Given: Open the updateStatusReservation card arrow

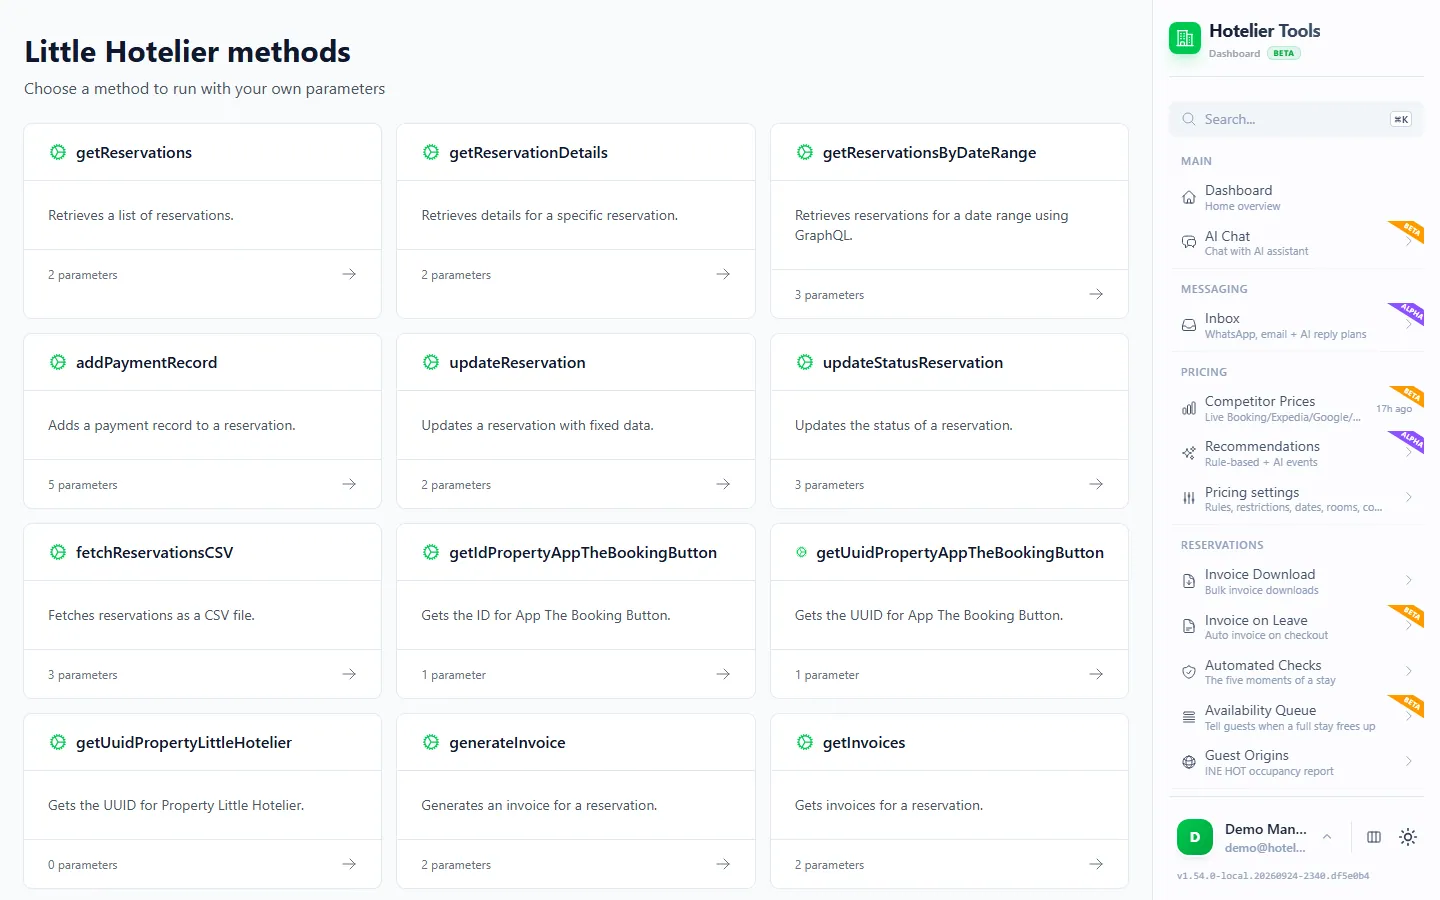Looking at the screenshot, I should [x=1096, y=484].
